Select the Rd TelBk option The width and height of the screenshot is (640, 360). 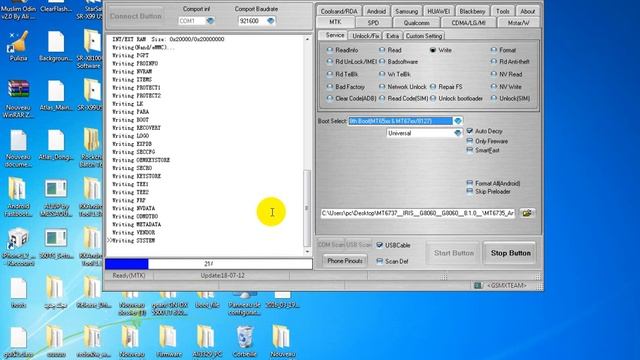[342, 74]
